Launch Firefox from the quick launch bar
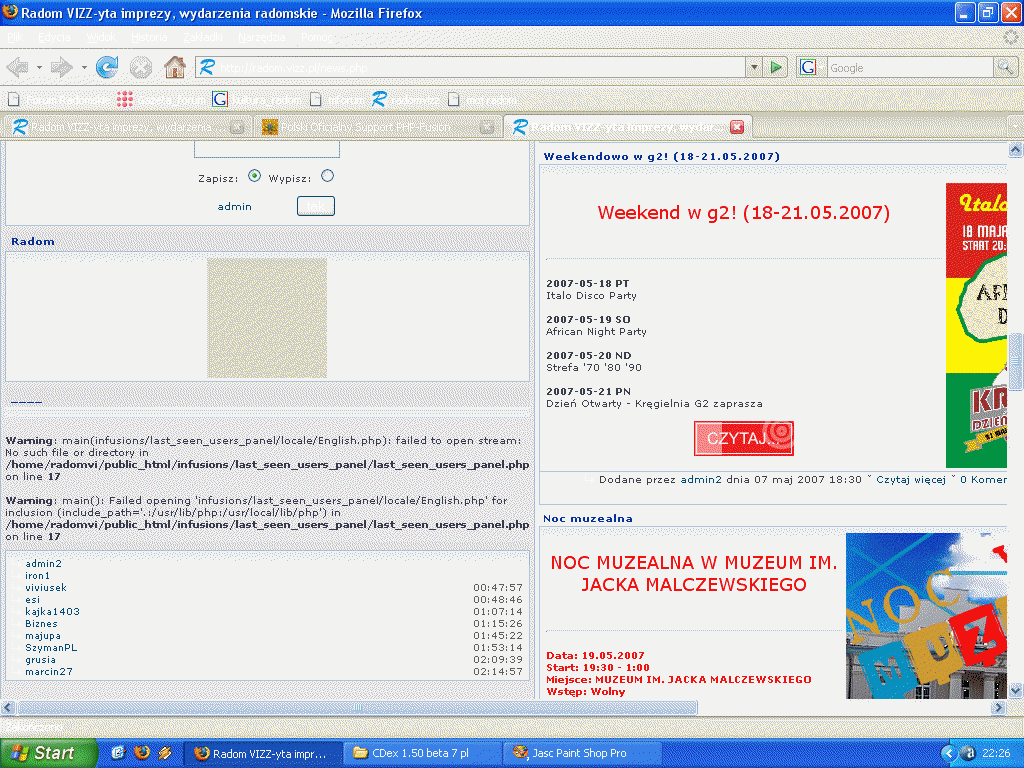1024x768 pixels. pyautogui.click(x=142, y=753)
